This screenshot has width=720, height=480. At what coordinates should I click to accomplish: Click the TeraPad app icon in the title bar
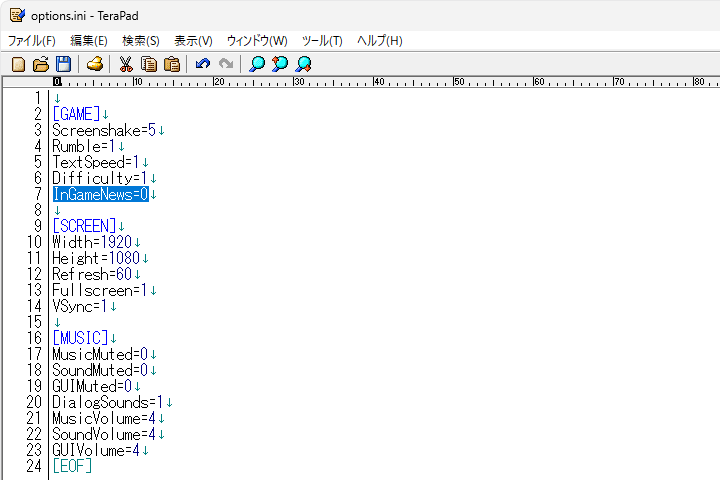point(17,15)
